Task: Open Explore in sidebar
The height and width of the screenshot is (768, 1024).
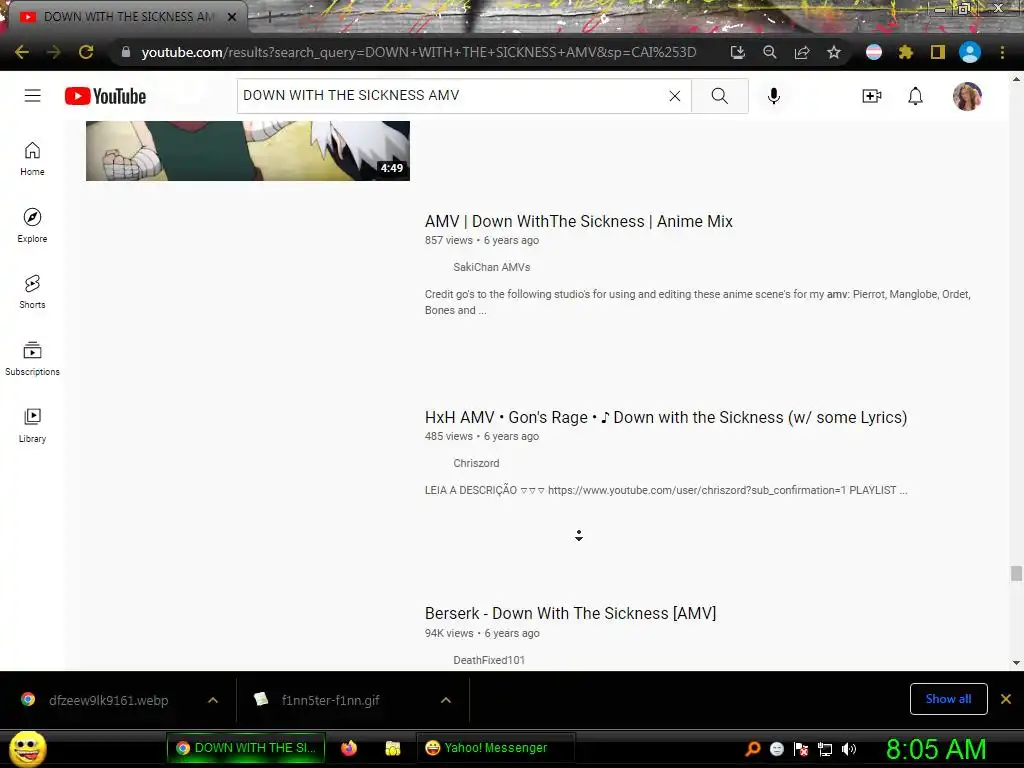Action: click(x=32, y=225)
